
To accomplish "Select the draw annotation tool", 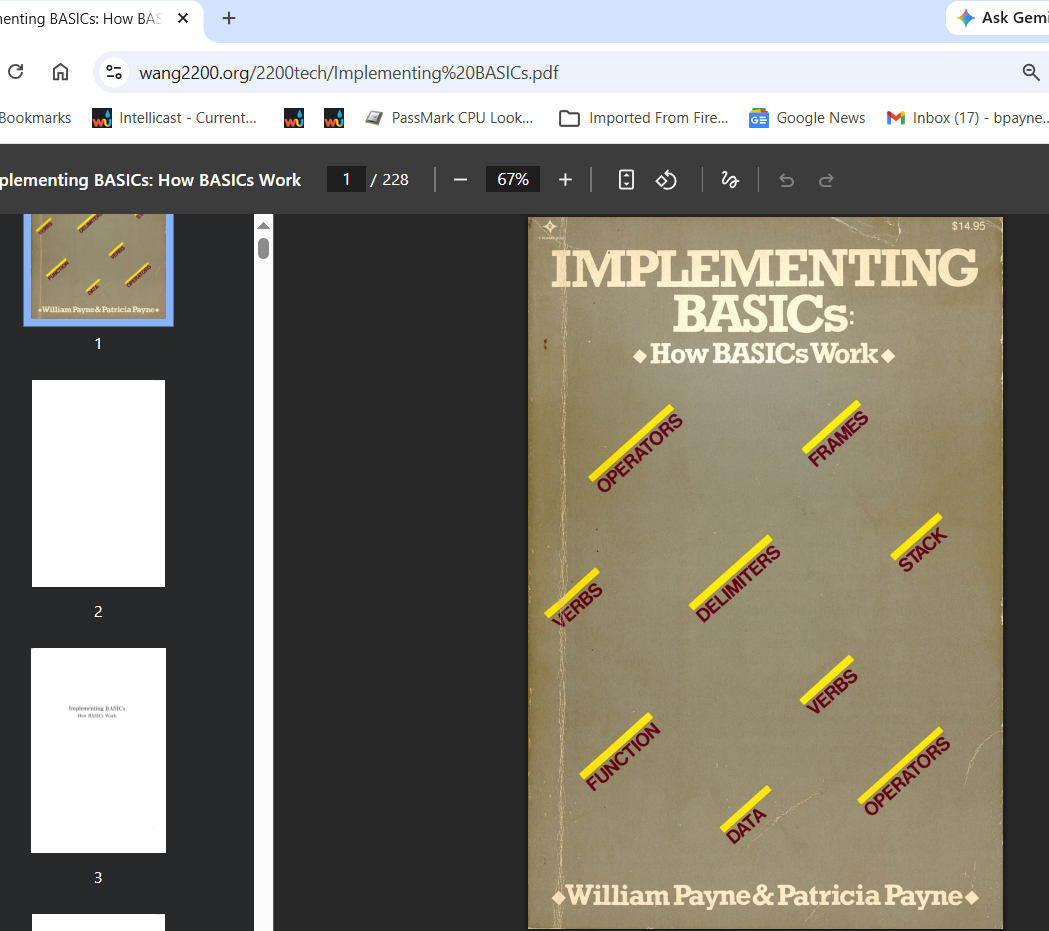I will coord(730,180).
